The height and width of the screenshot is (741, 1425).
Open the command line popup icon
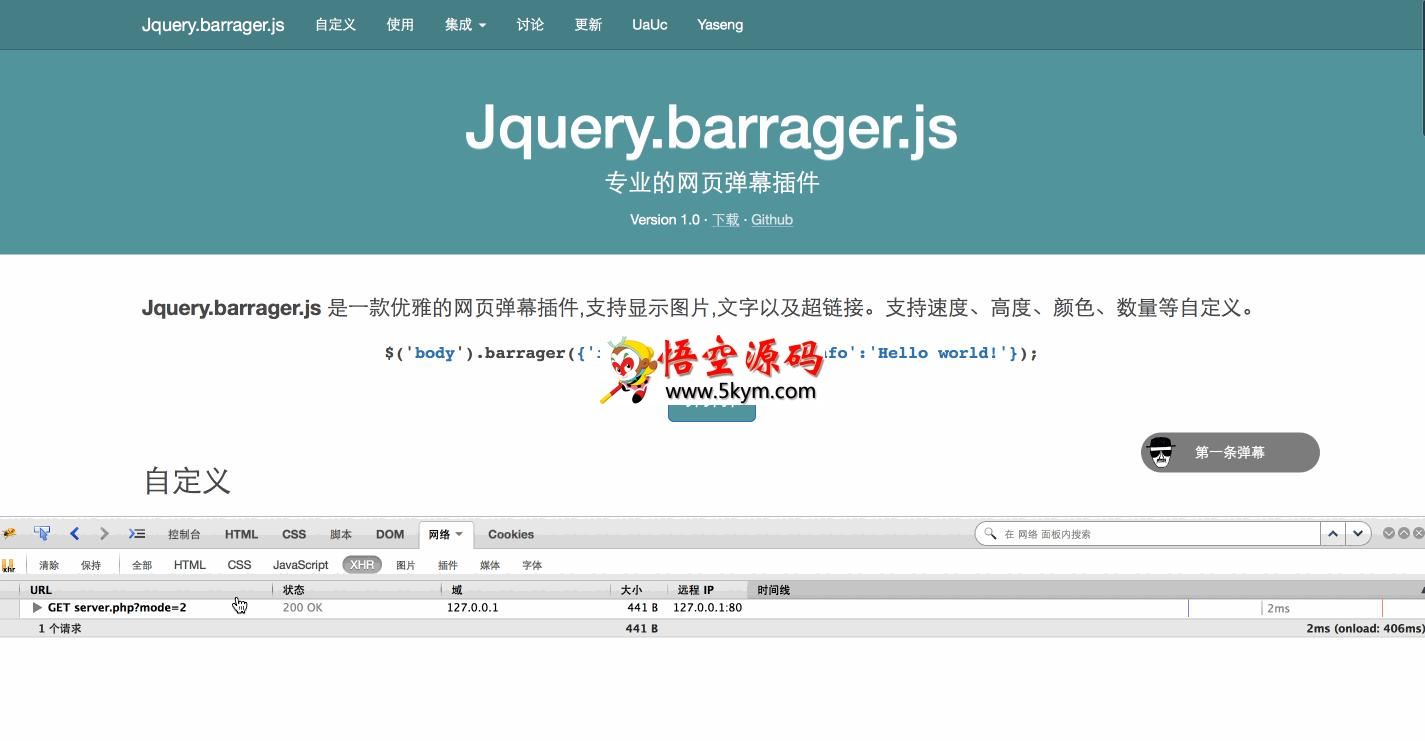tap(137, 534)
